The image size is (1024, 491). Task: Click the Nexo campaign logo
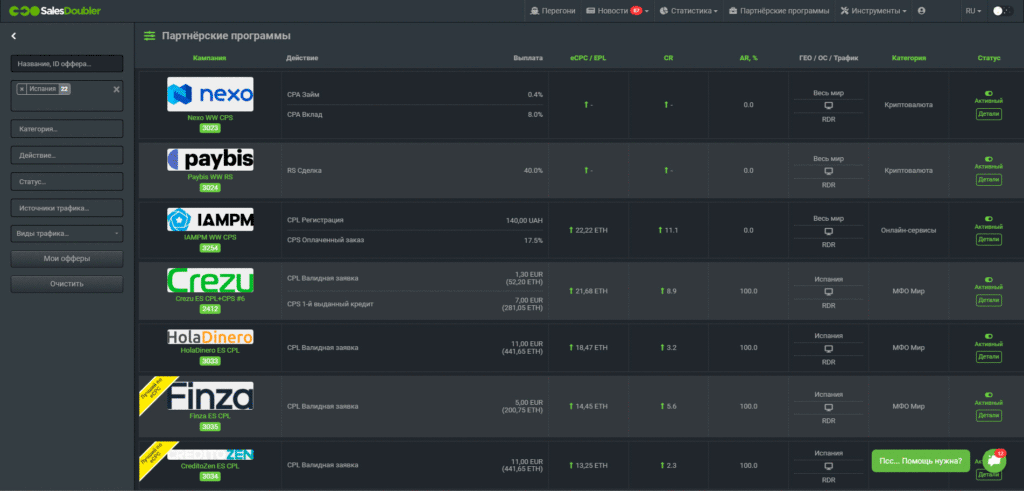(x=210, y=95)
